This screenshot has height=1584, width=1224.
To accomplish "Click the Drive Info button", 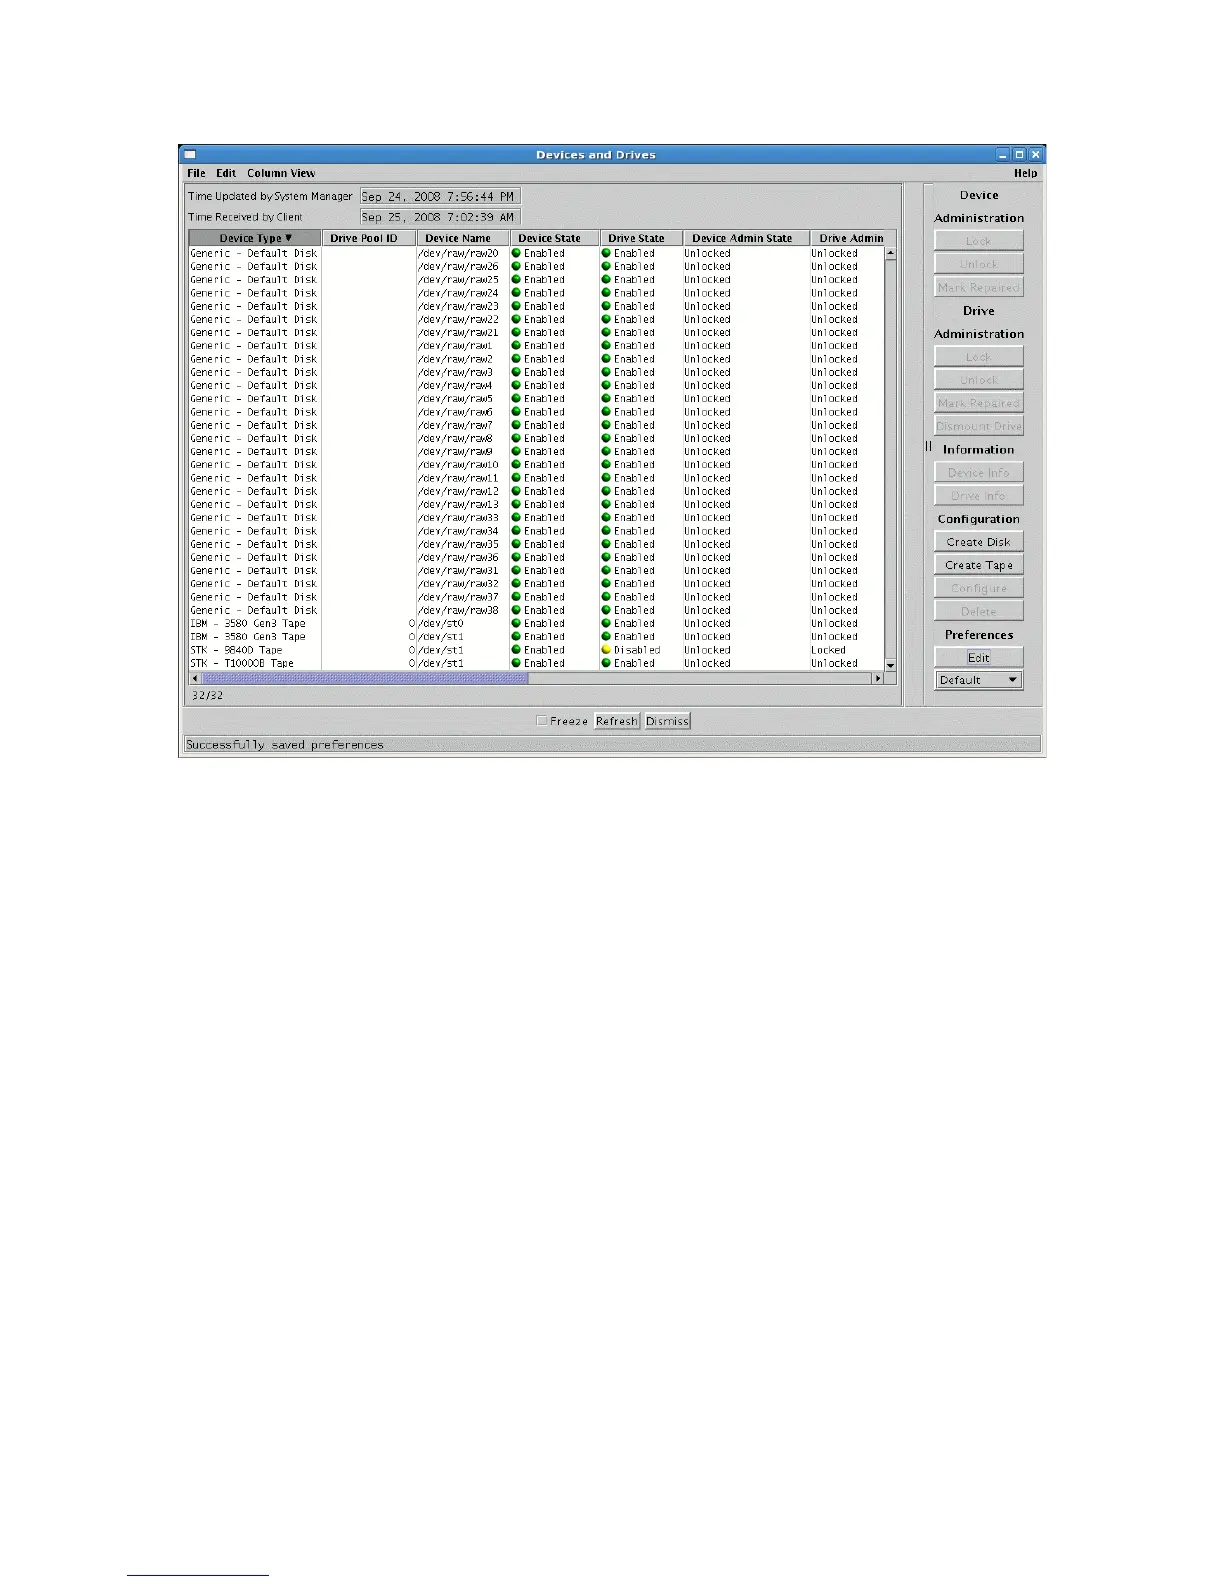I will point(979,496).
